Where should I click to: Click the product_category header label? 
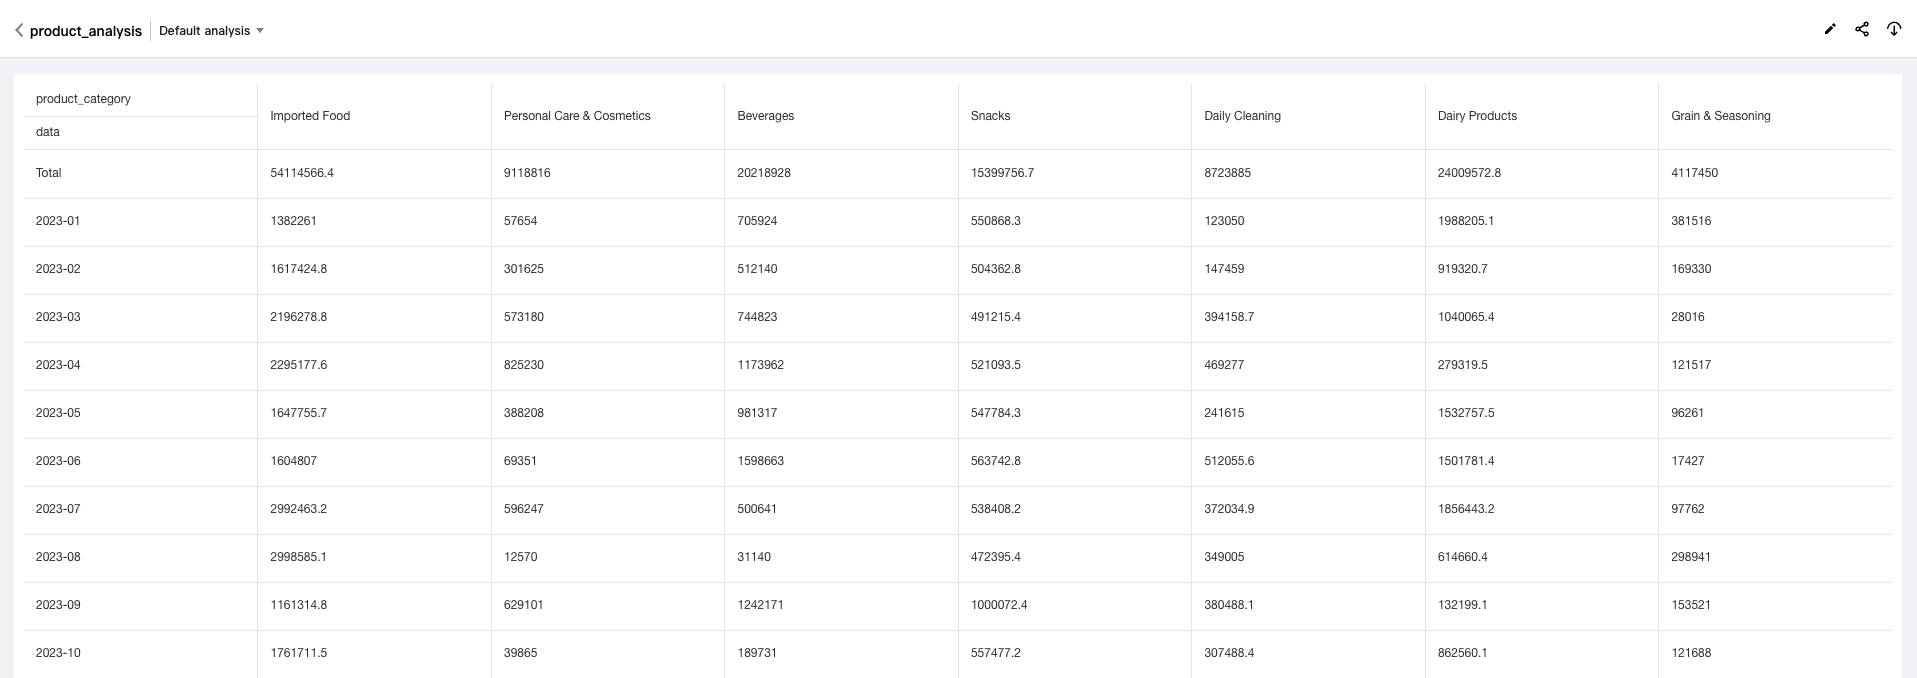tap(83, 99)
